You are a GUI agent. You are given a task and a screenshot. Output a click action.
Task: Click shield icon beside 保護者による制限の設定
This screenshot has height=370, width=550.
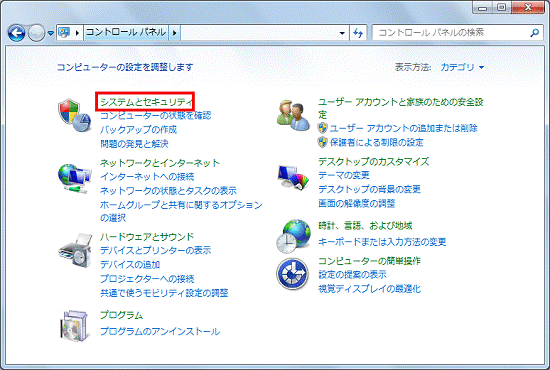tap(322, 142)
